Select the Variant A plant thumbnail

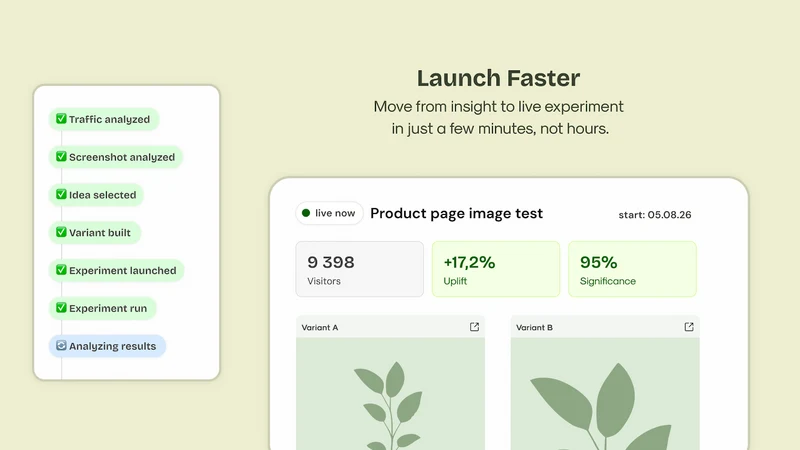(x=390, y=393)
